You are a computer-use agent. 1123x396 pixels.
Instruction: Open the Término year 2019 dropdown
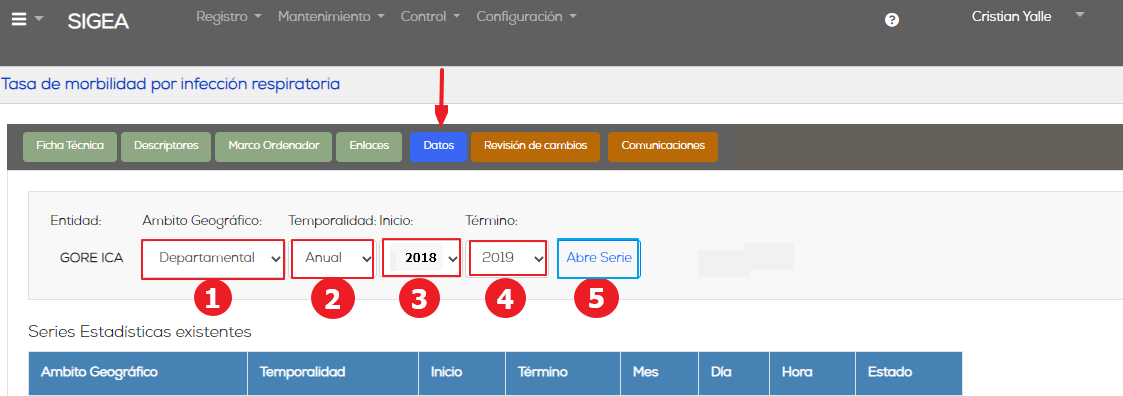(507, 259)
